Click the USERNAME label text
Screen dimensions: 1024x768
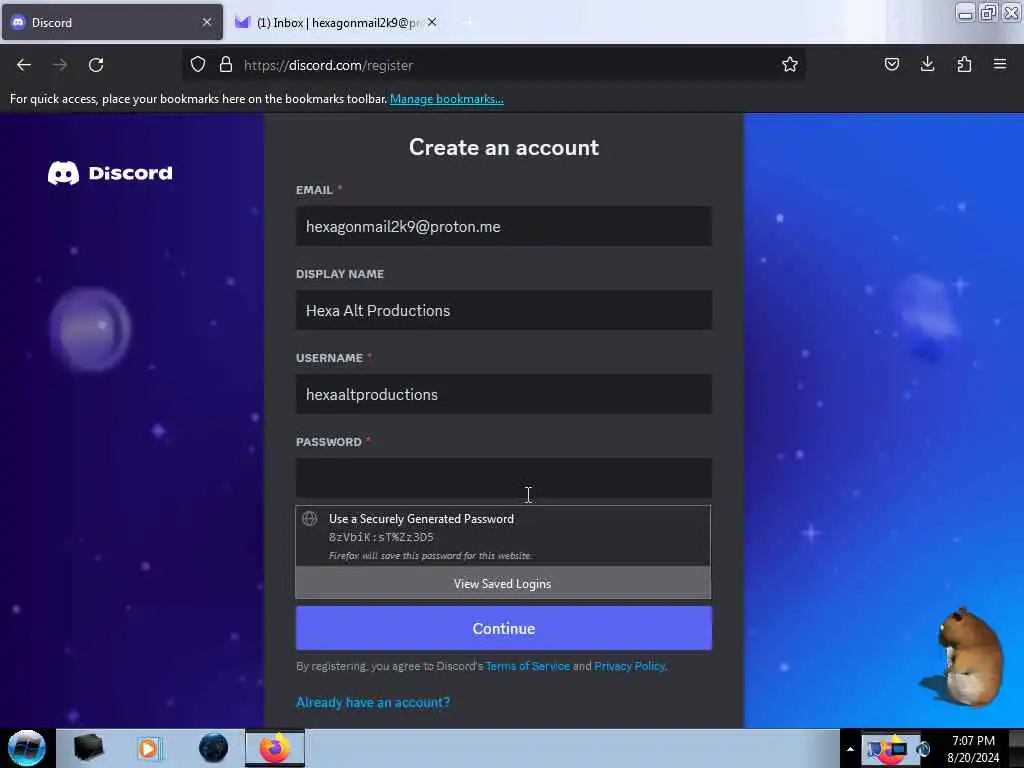[x=329, y=358]
